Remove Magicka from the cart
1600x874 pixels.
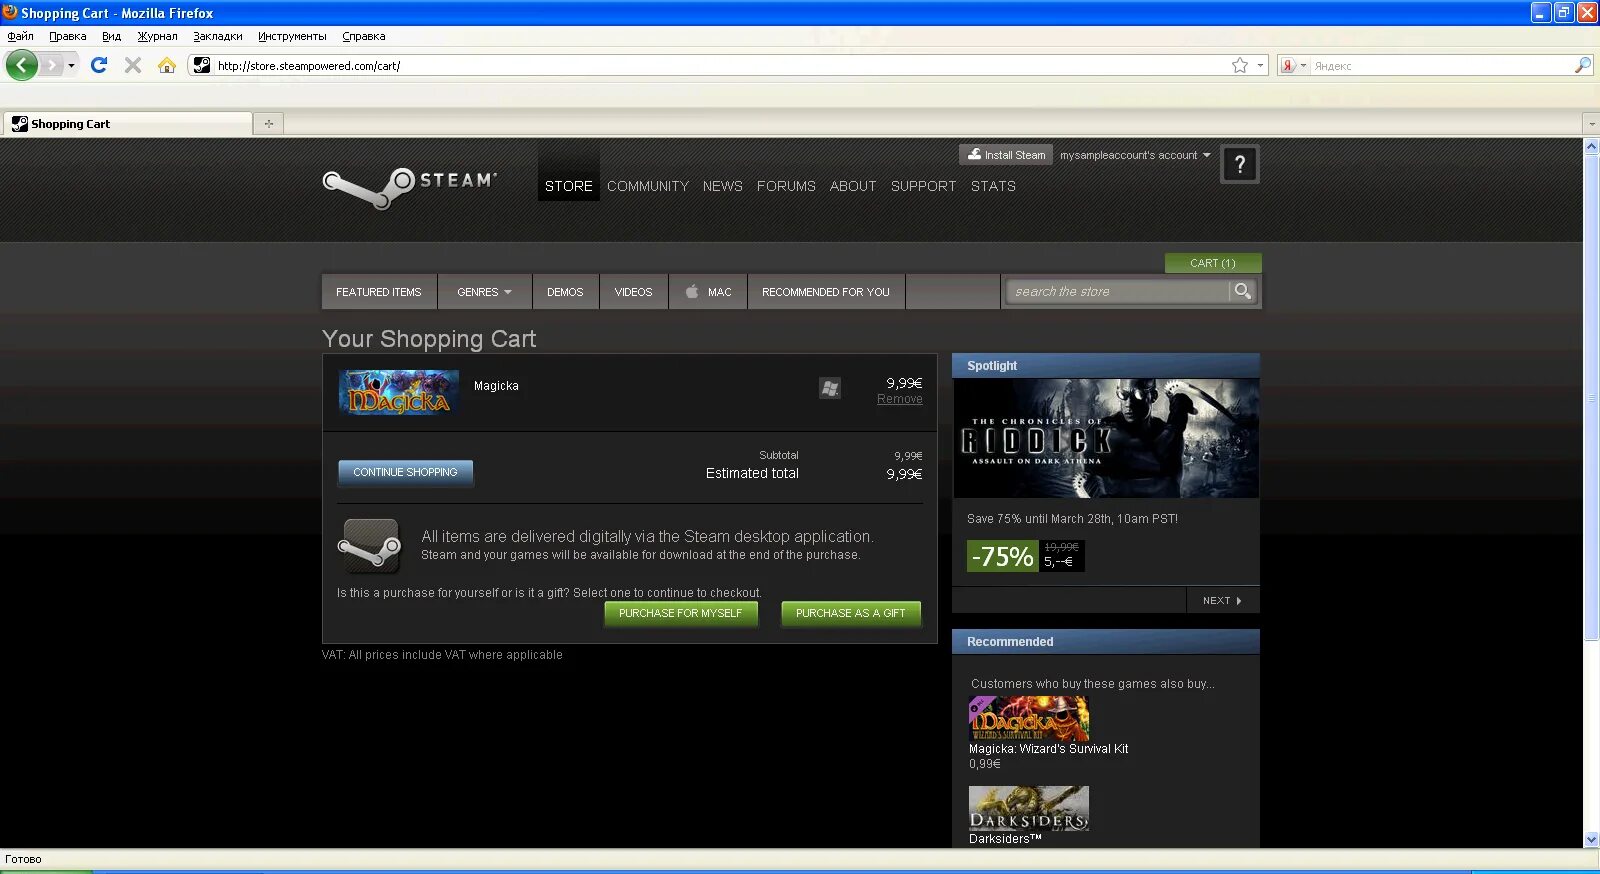[x=900, y=399]
